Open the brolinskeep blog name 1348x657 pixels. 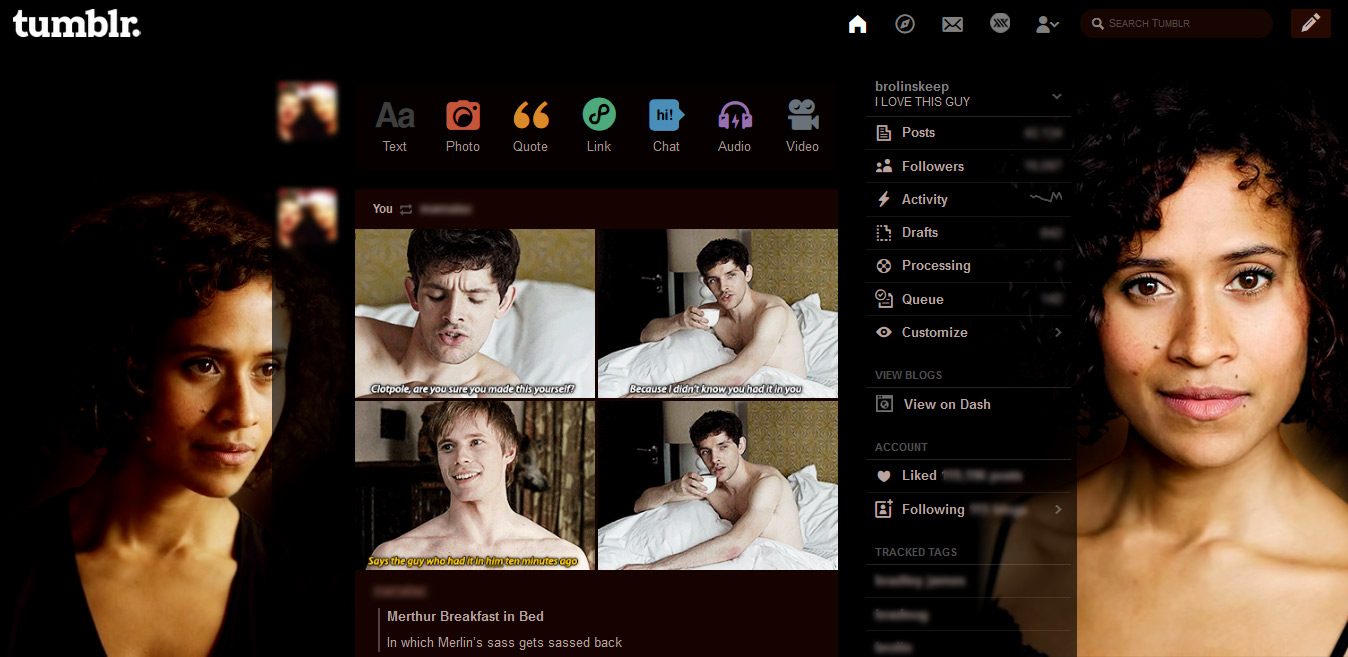pos(912,87)
